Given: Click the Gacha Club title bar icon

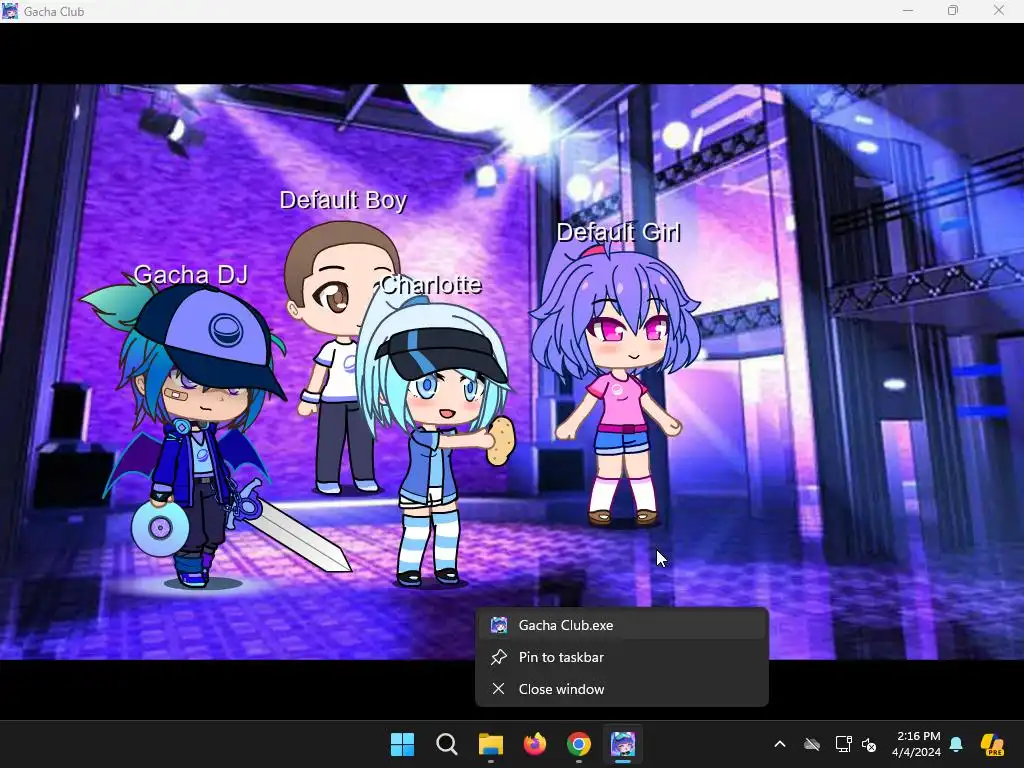Looking at the screenshot, I should 10,11.
